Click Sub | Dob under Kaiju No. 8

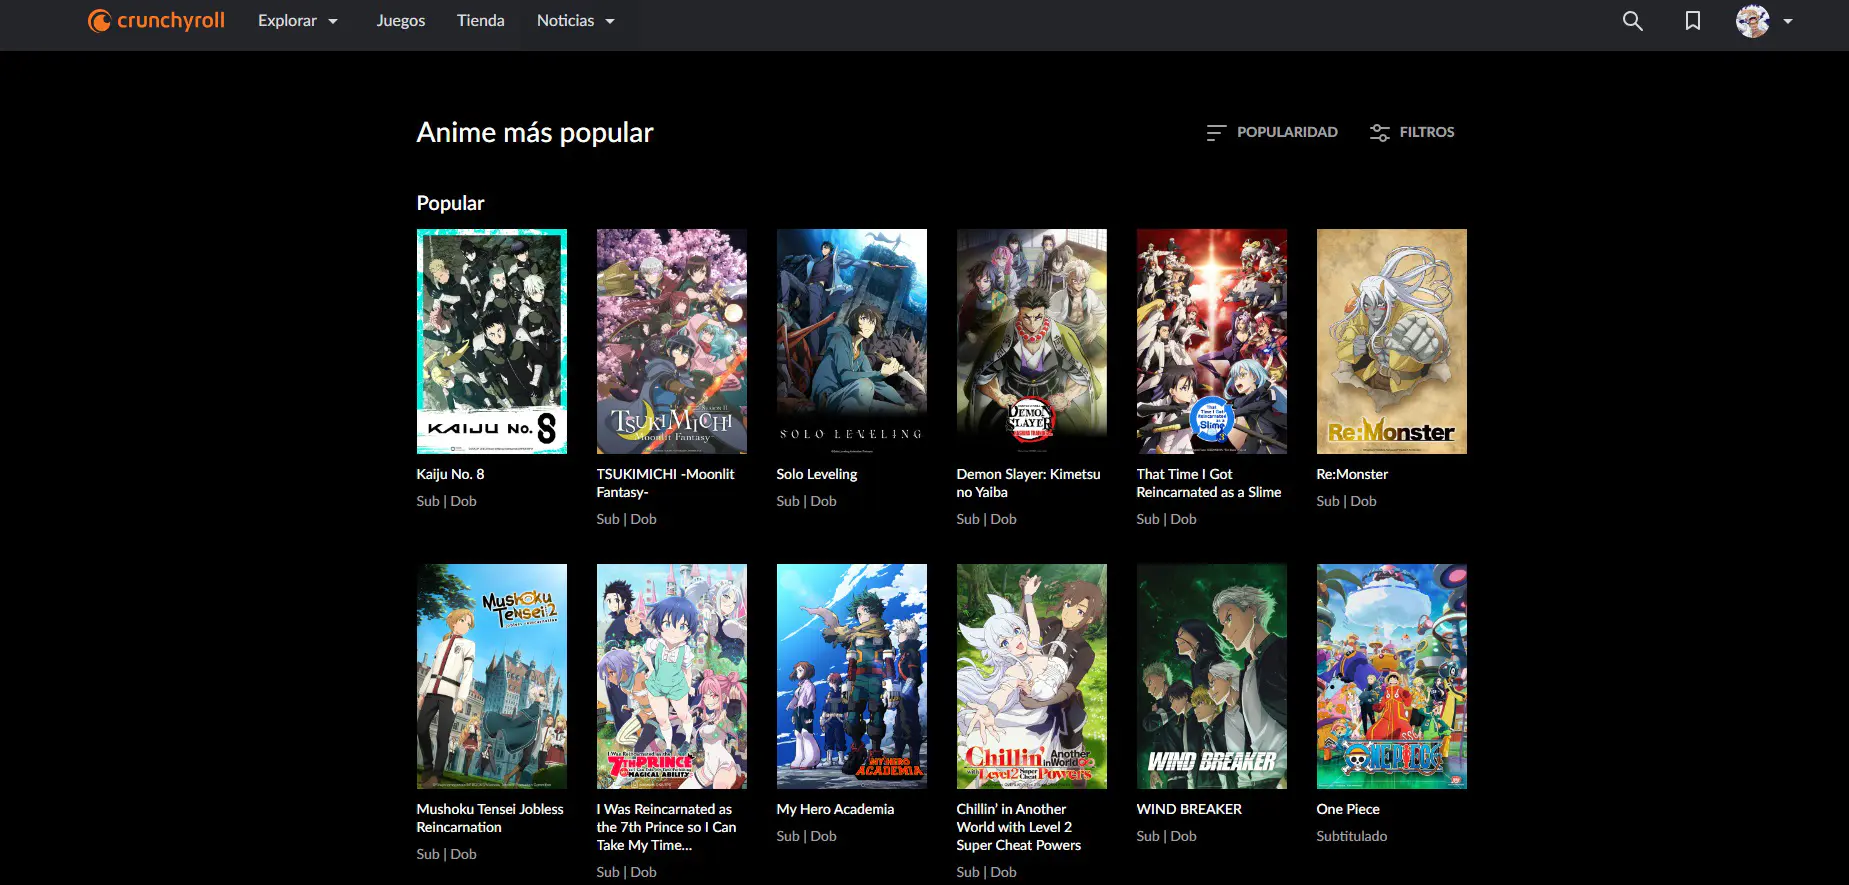[447, 501]
